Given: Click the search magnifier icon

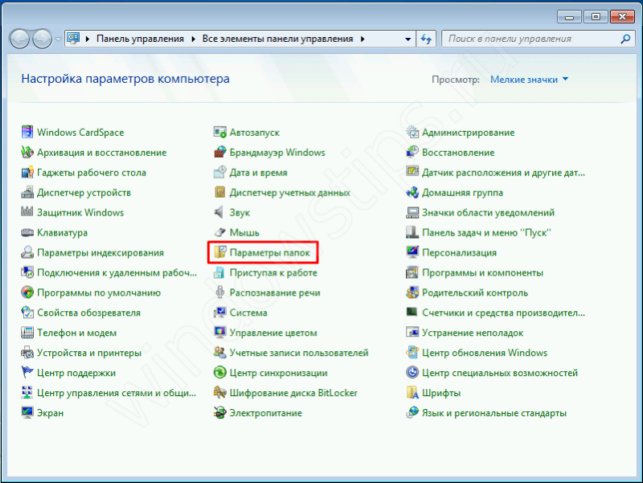Looking at the screenshot, I should pos(625,39).
